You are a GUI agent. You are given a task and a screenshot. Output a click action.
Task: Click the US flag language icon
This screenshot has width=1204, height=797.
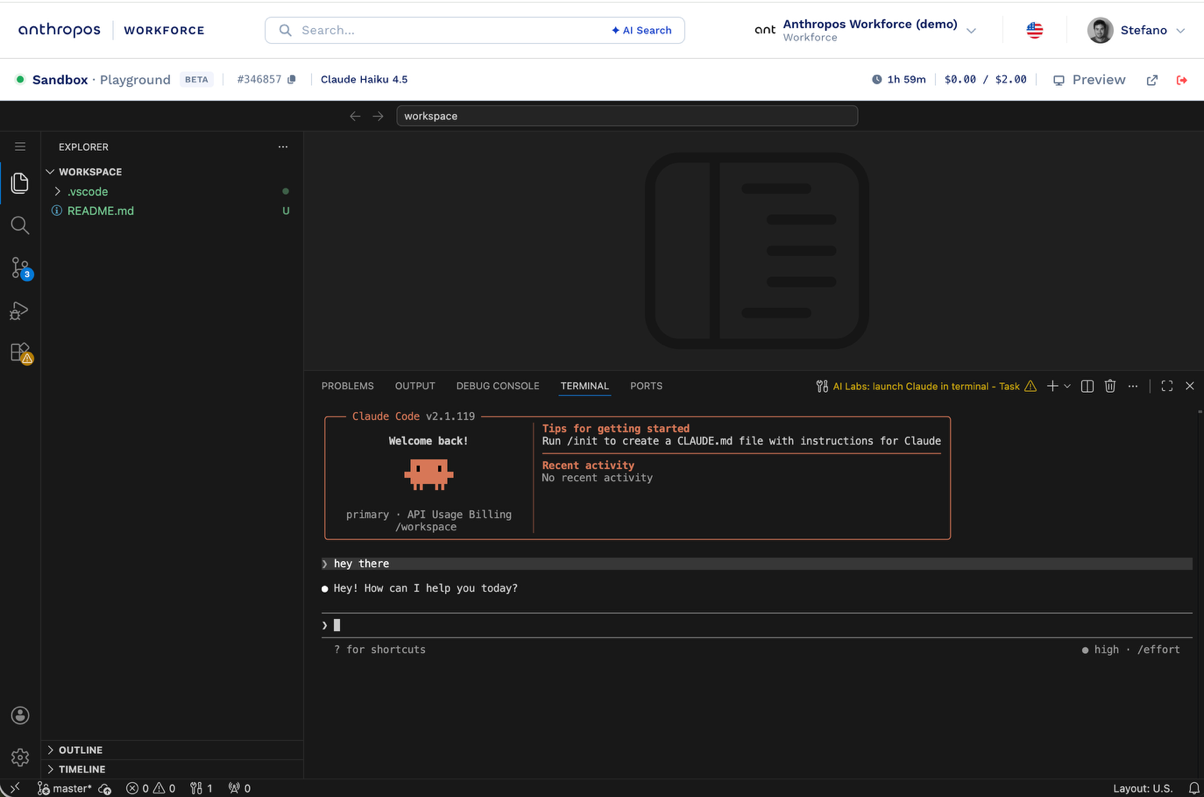pyautogui.click(x=1035, y=30)
